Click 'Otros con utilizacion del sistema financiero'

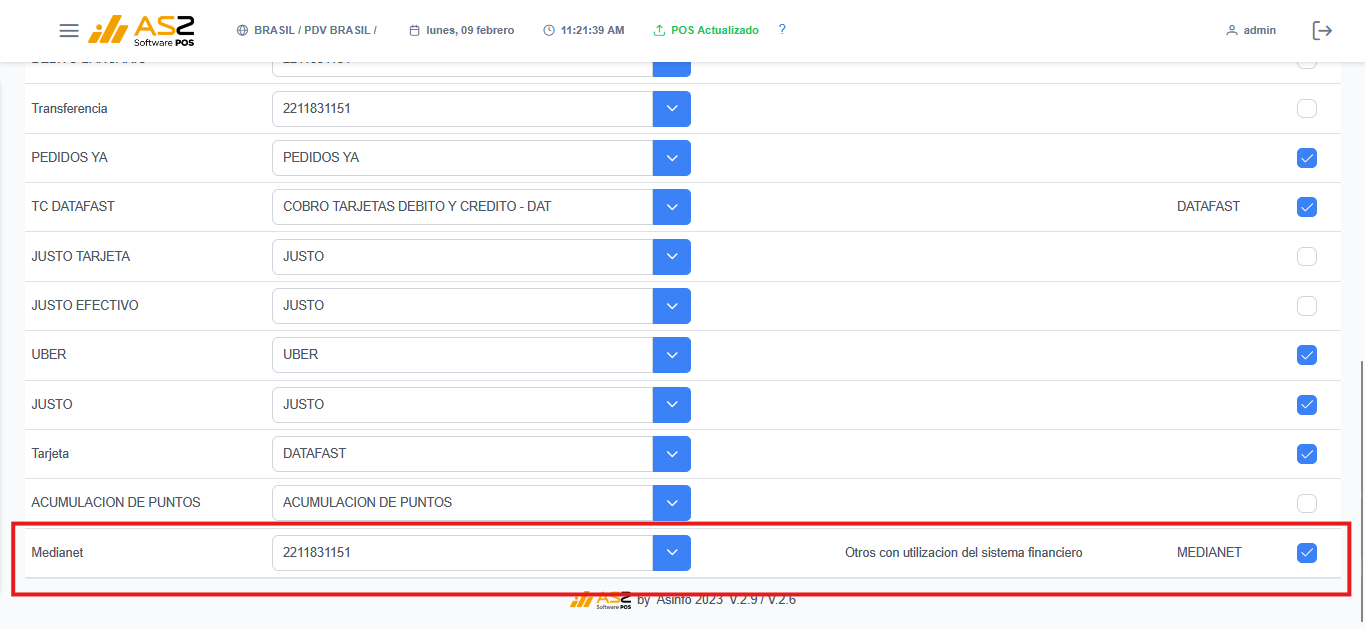click(x=964, y=552)
